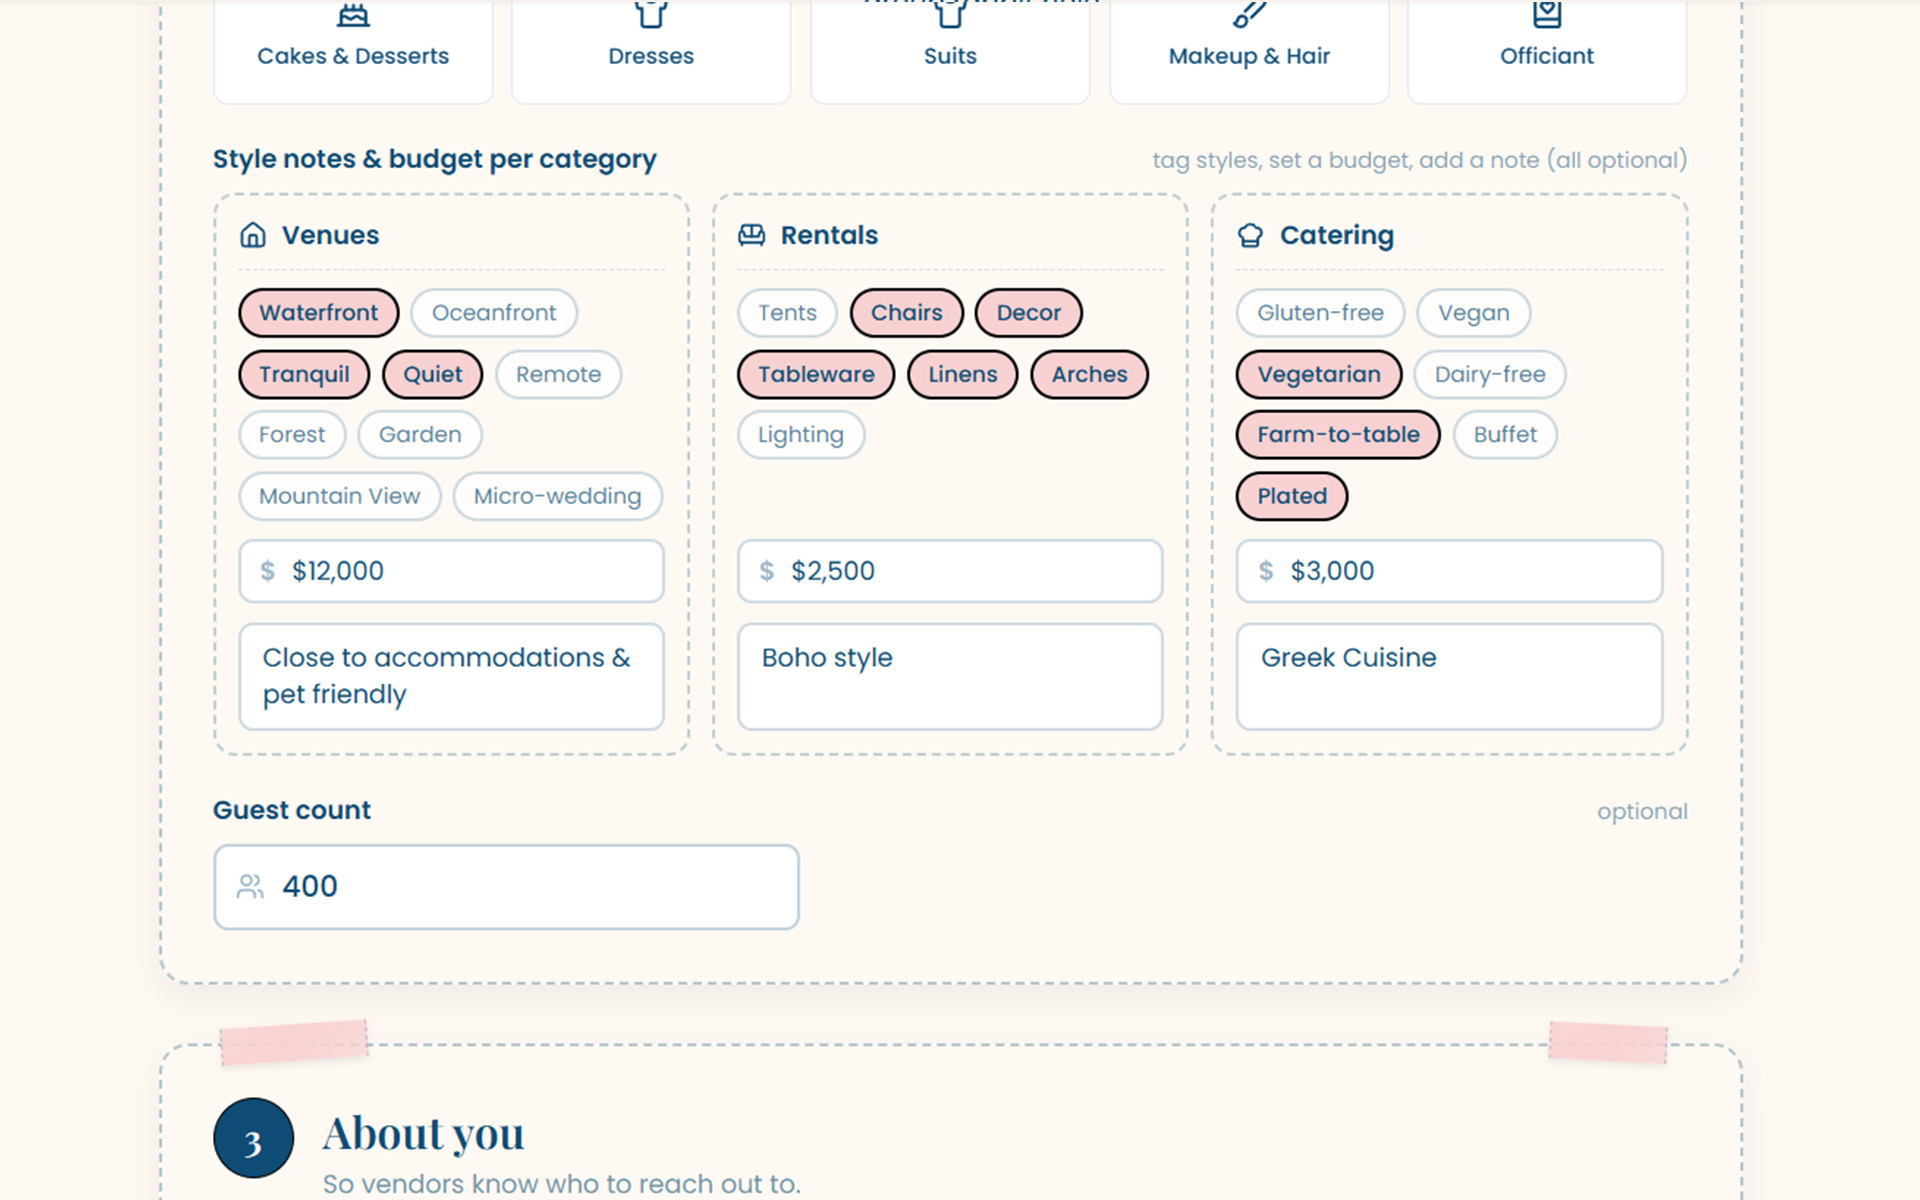Deselect the Quiet tag
This screenshot has height=1200, width=1920.
point(433,375)
